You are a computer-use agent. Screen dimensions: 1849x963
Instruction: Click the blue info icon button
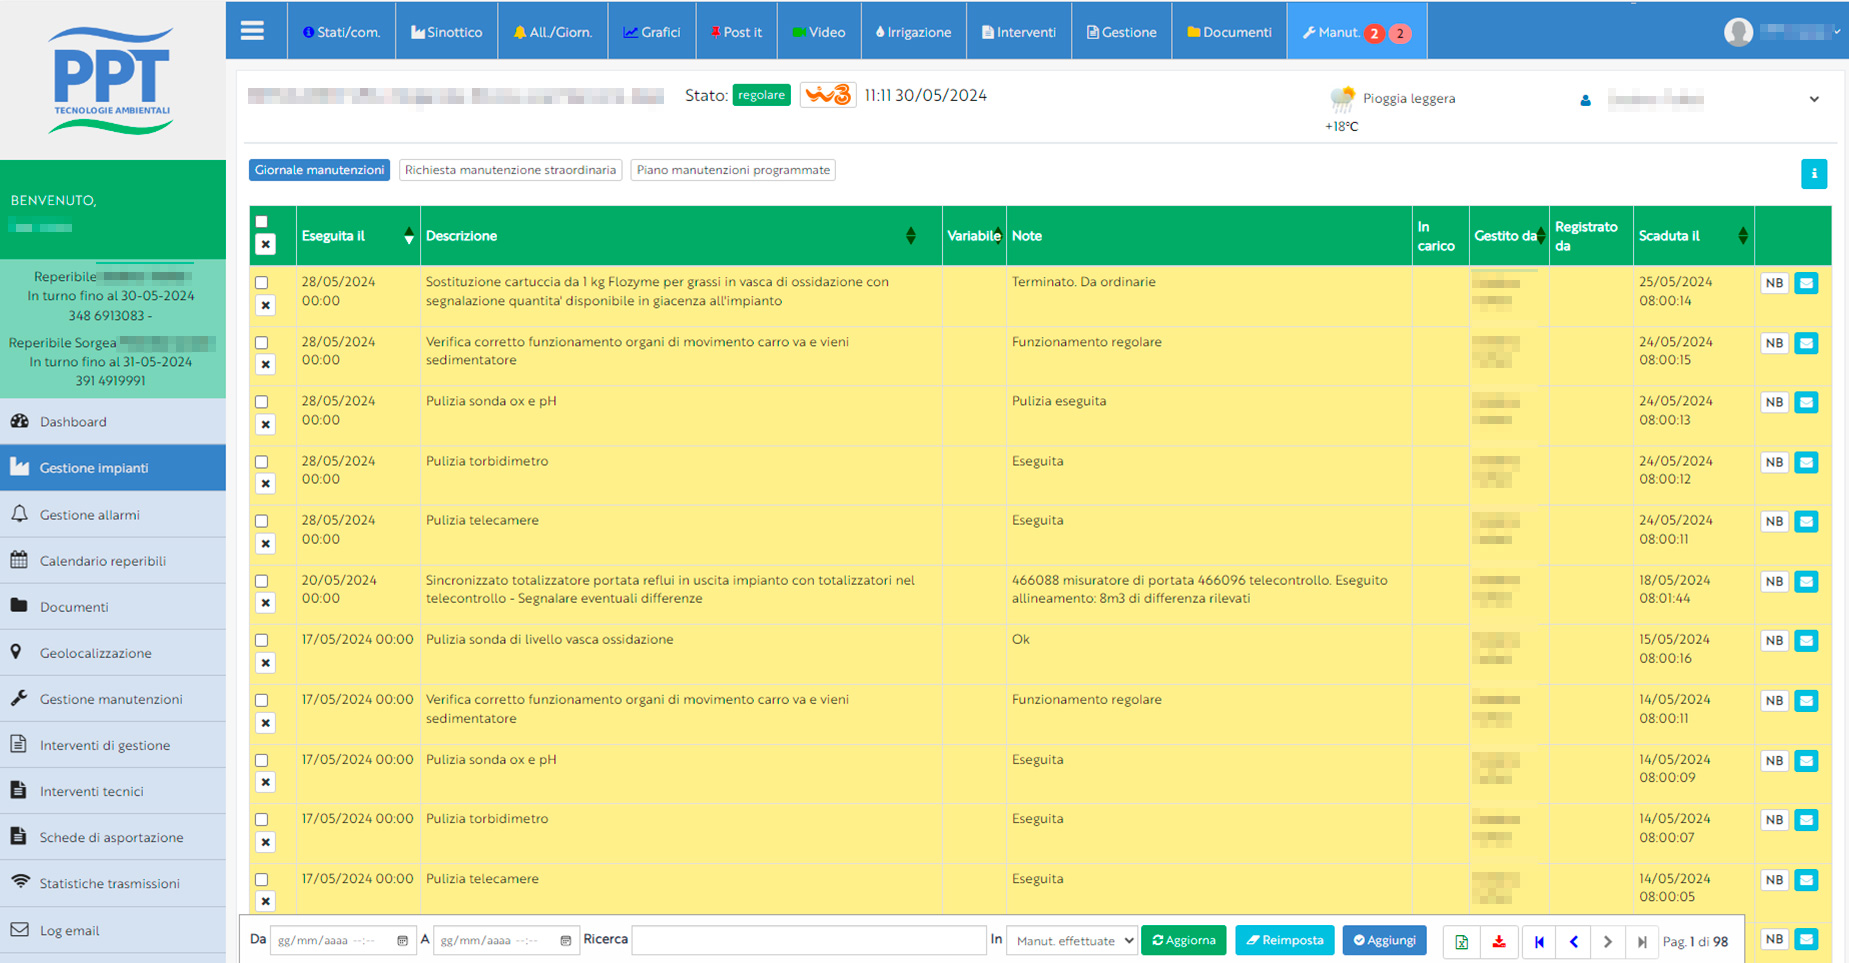[1814, 174]
